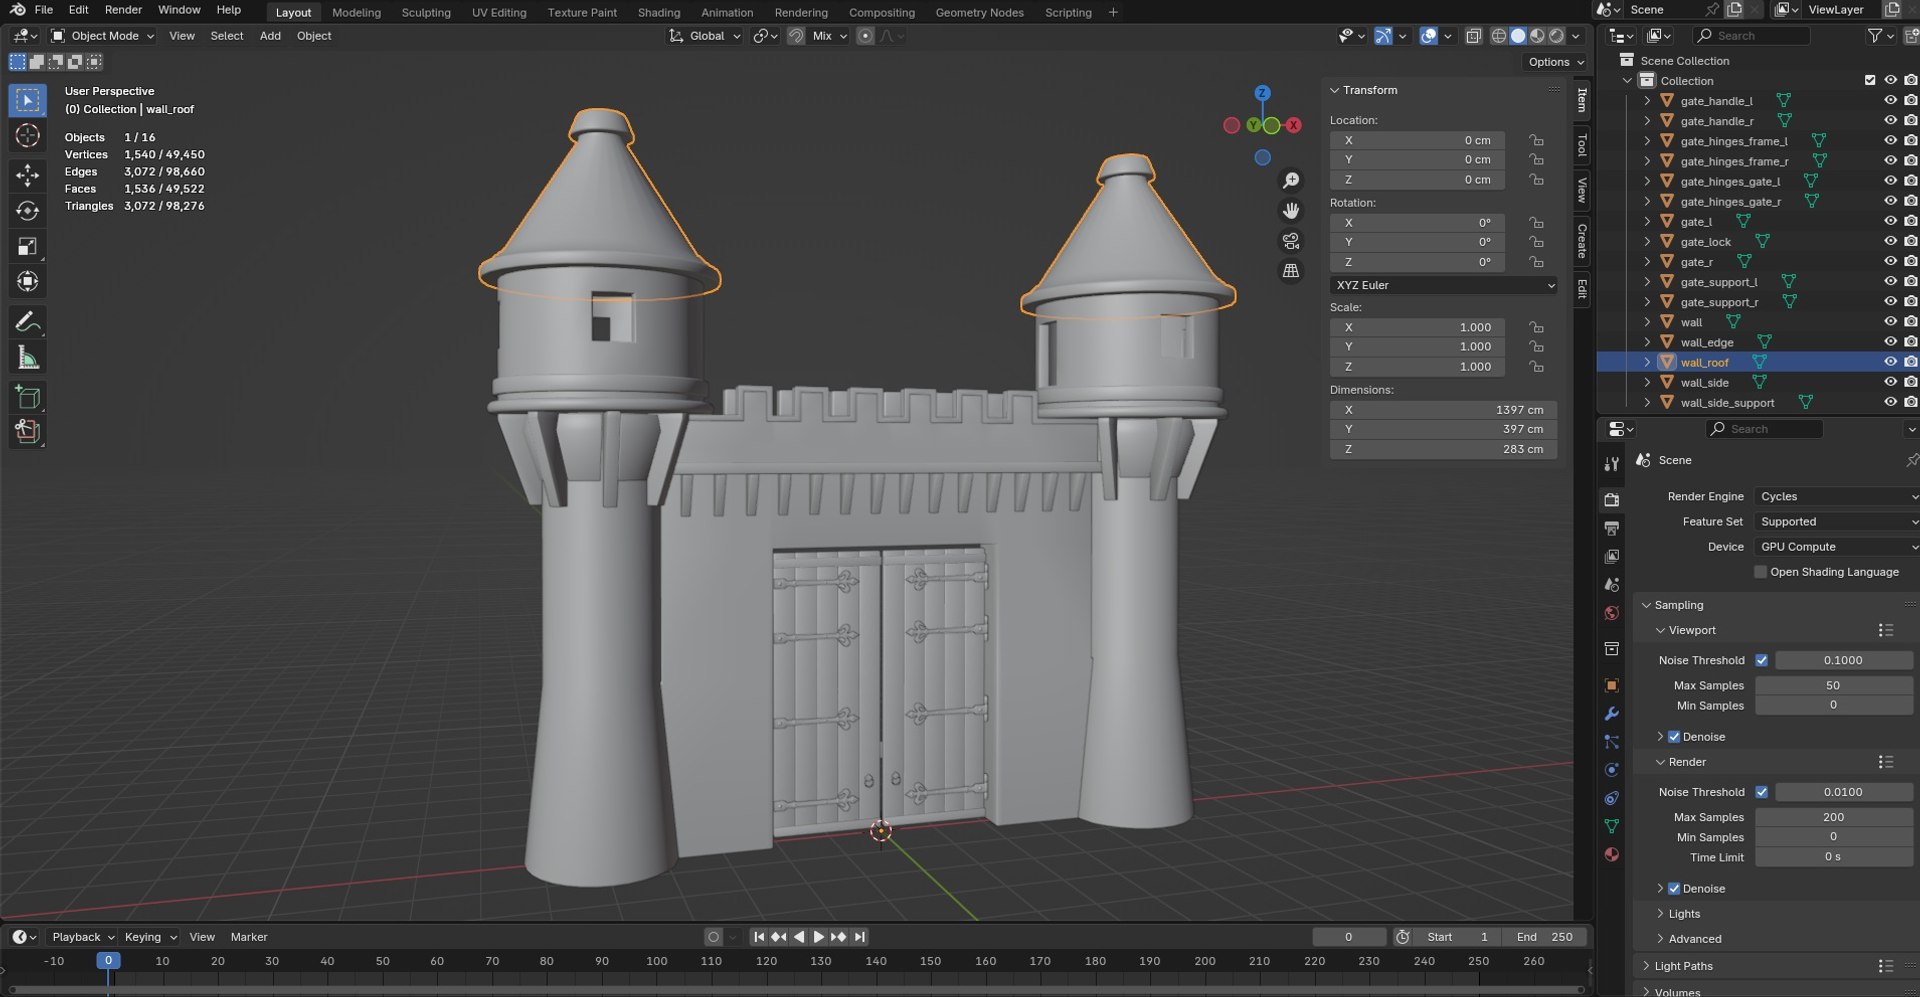Disable wall_side in renders camera icon
This screenshot has height=997, width=1920.
click(1910, 382)
